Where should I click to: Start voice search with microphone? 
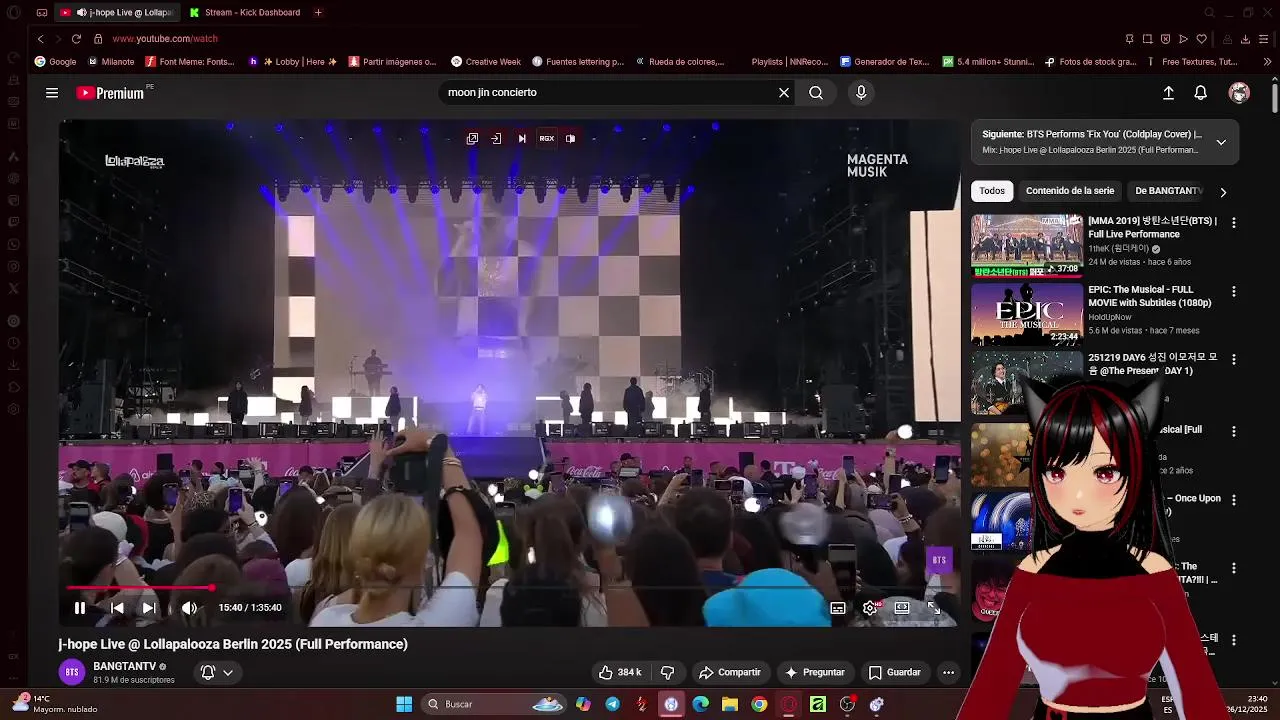(861, 93)
